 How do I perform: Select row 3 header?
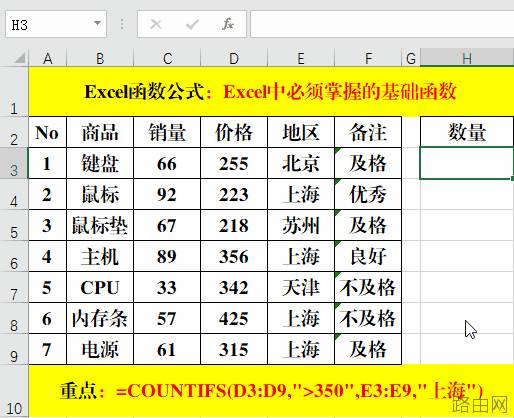coord(14,163)
